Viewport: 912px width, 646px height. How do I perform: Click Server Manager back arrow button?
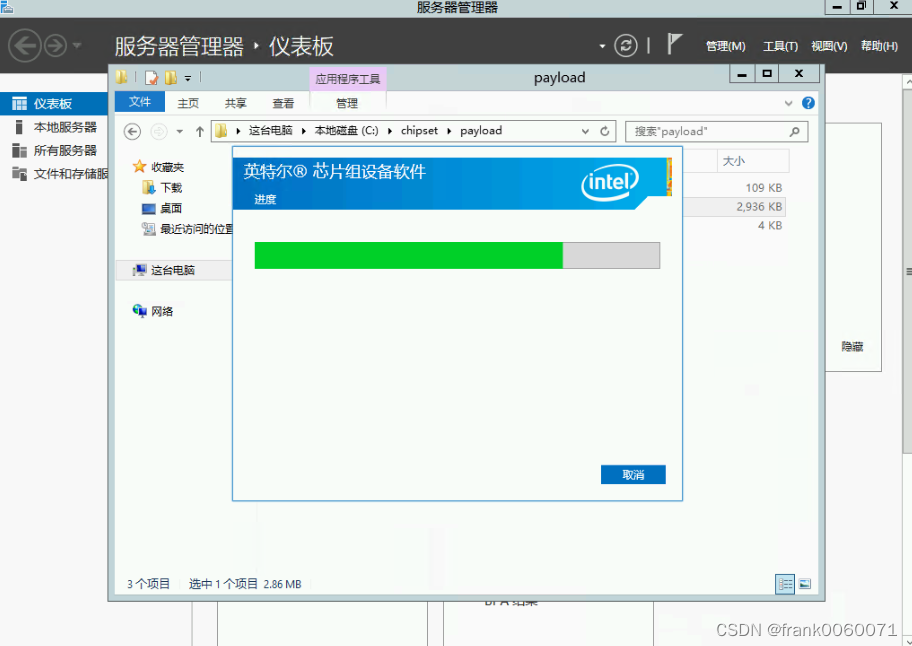pyautogui.click(x=24, y=45)
